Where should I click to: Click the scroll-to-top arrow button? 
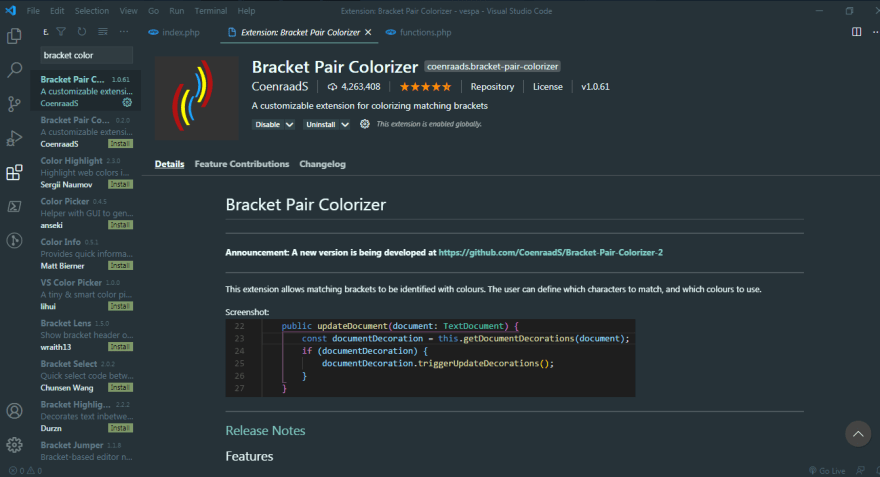pyautogui.click(x=858, y=433)
